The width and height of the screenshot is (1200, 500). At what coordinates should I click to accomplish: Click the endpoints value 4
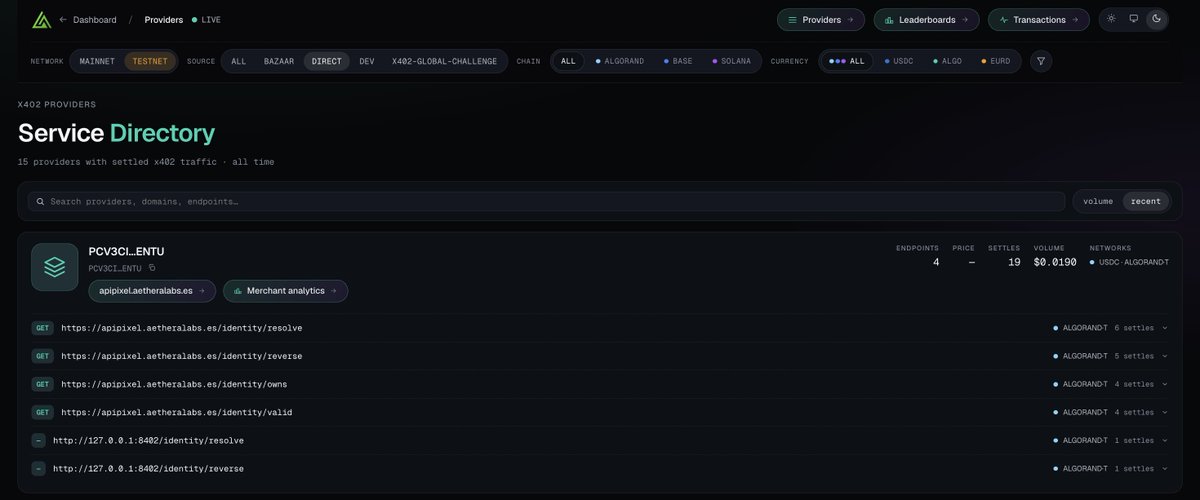(x=935, y=262)
